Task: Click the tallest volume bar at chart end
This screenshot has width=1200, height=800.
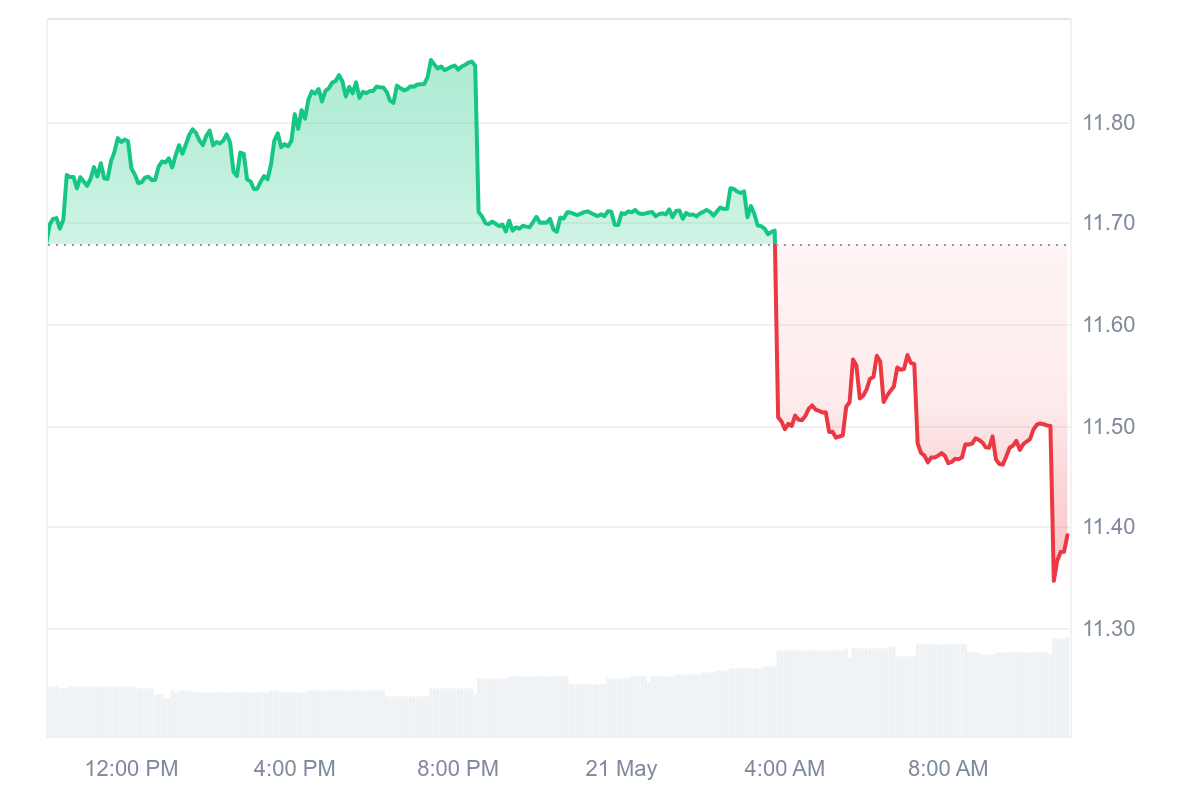Action: [x=1062, y=688]
